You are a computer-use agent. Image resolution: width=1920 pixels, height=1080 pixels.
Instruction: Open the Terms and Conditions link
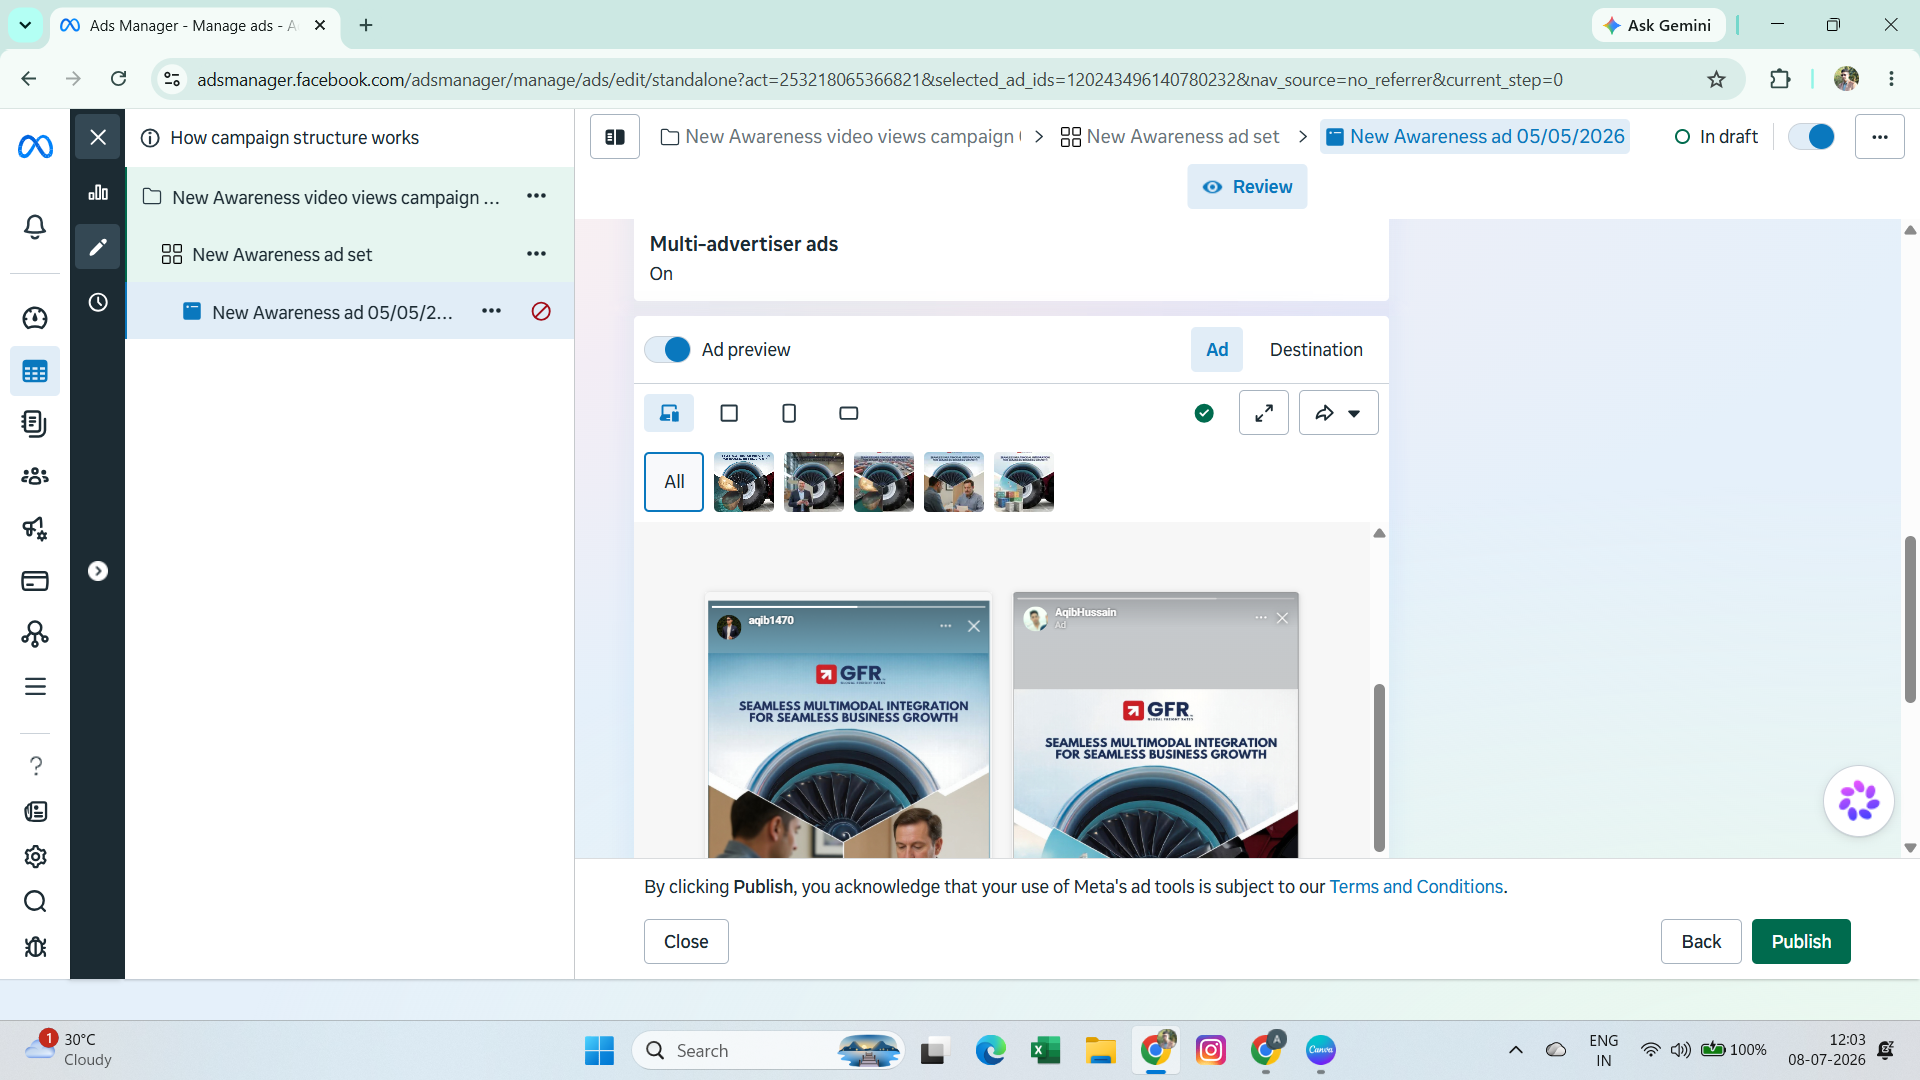1416,887
